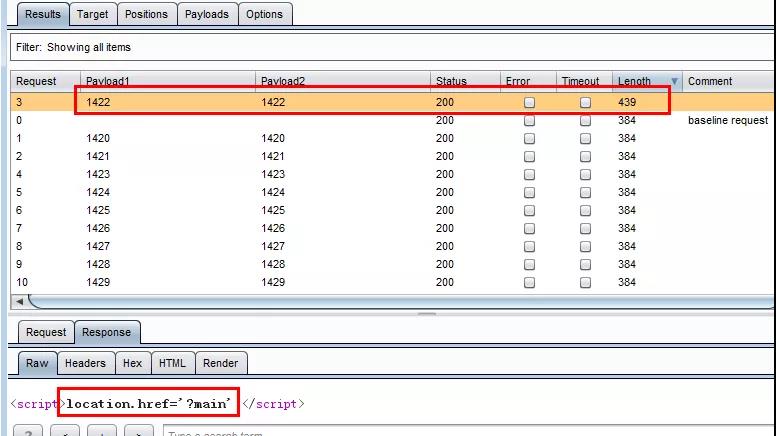Viewport: 776px width, 436px height.
Task: Select Payload2 cell 1424
Action: coord(273,193)
